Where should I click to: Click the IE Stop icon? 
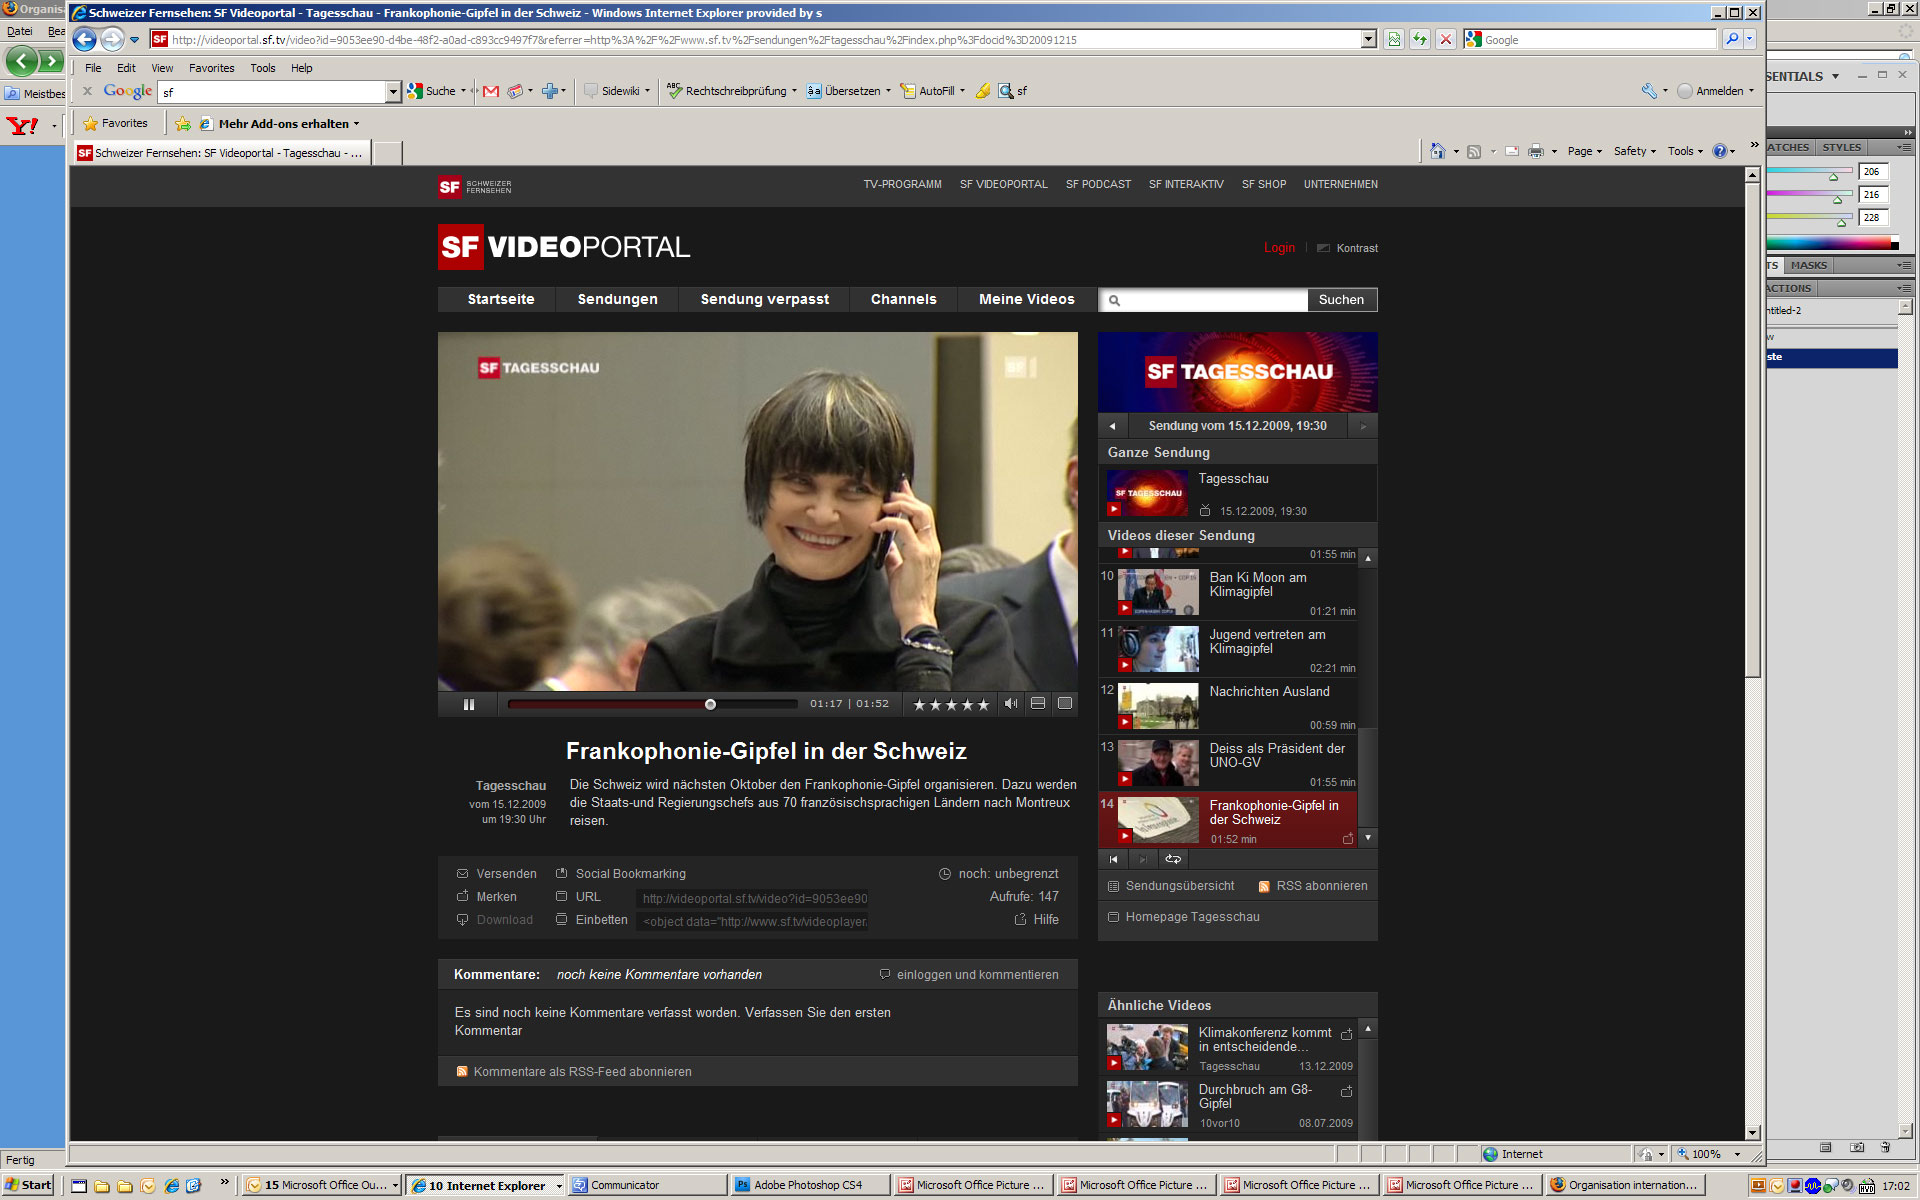(1446, 40)
